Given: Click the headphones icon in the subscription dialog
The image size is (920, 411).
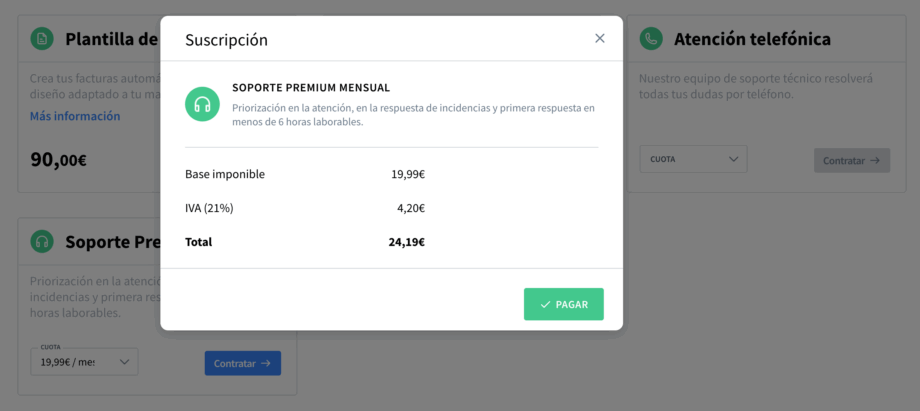Looking at the screenshot, I should click(x=202, y=104).
